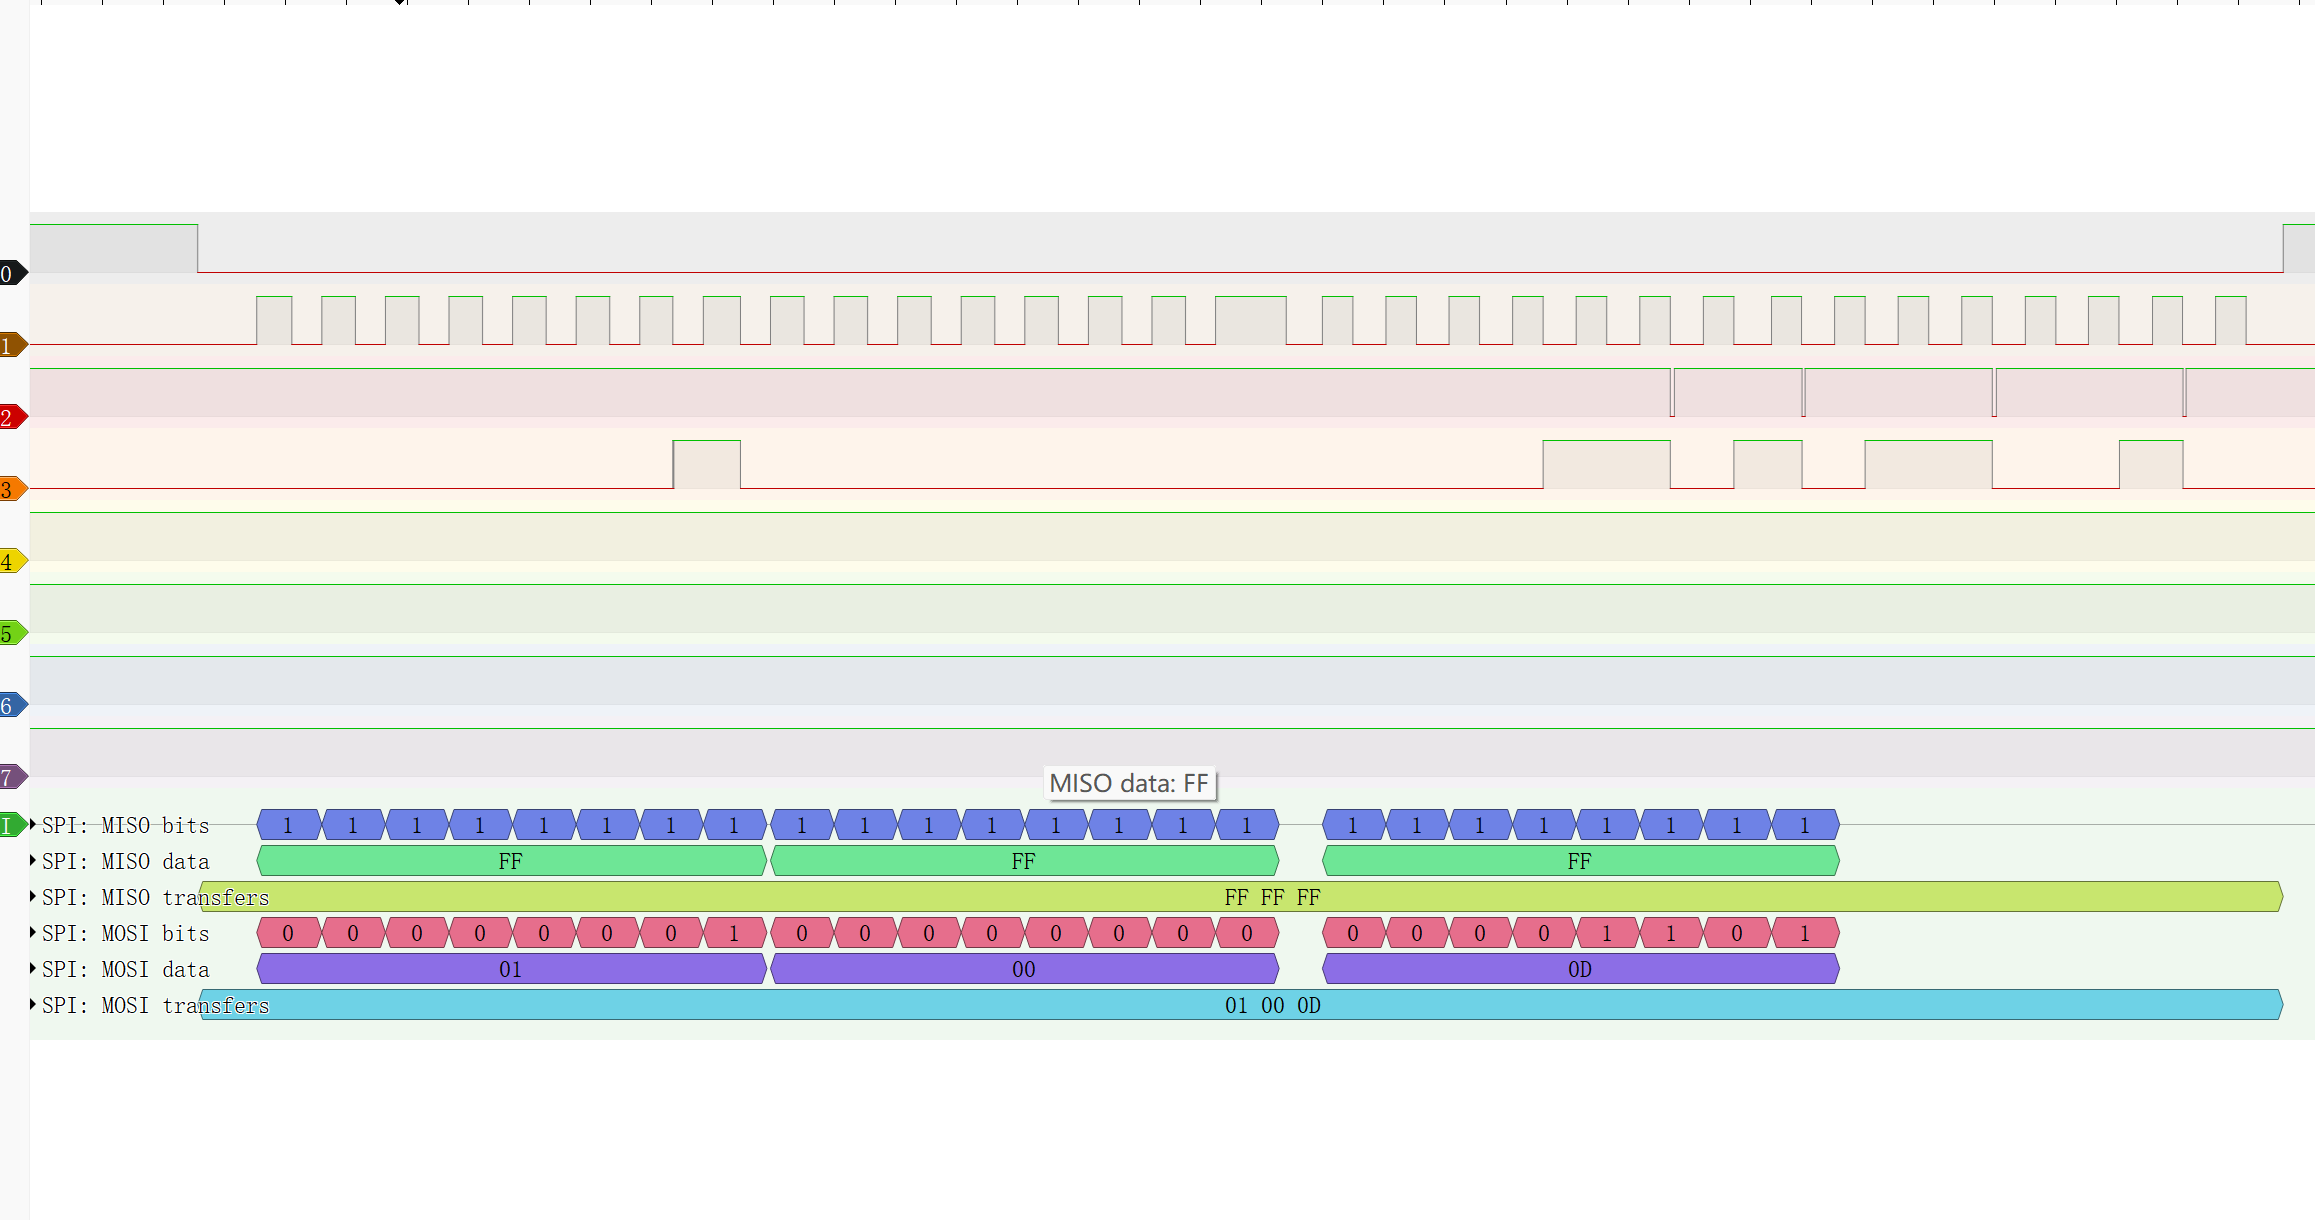Viewport: 2315px width, 1220px height.
Task: Select the first FF annotation in MISO data
Action: pos(510,861)
